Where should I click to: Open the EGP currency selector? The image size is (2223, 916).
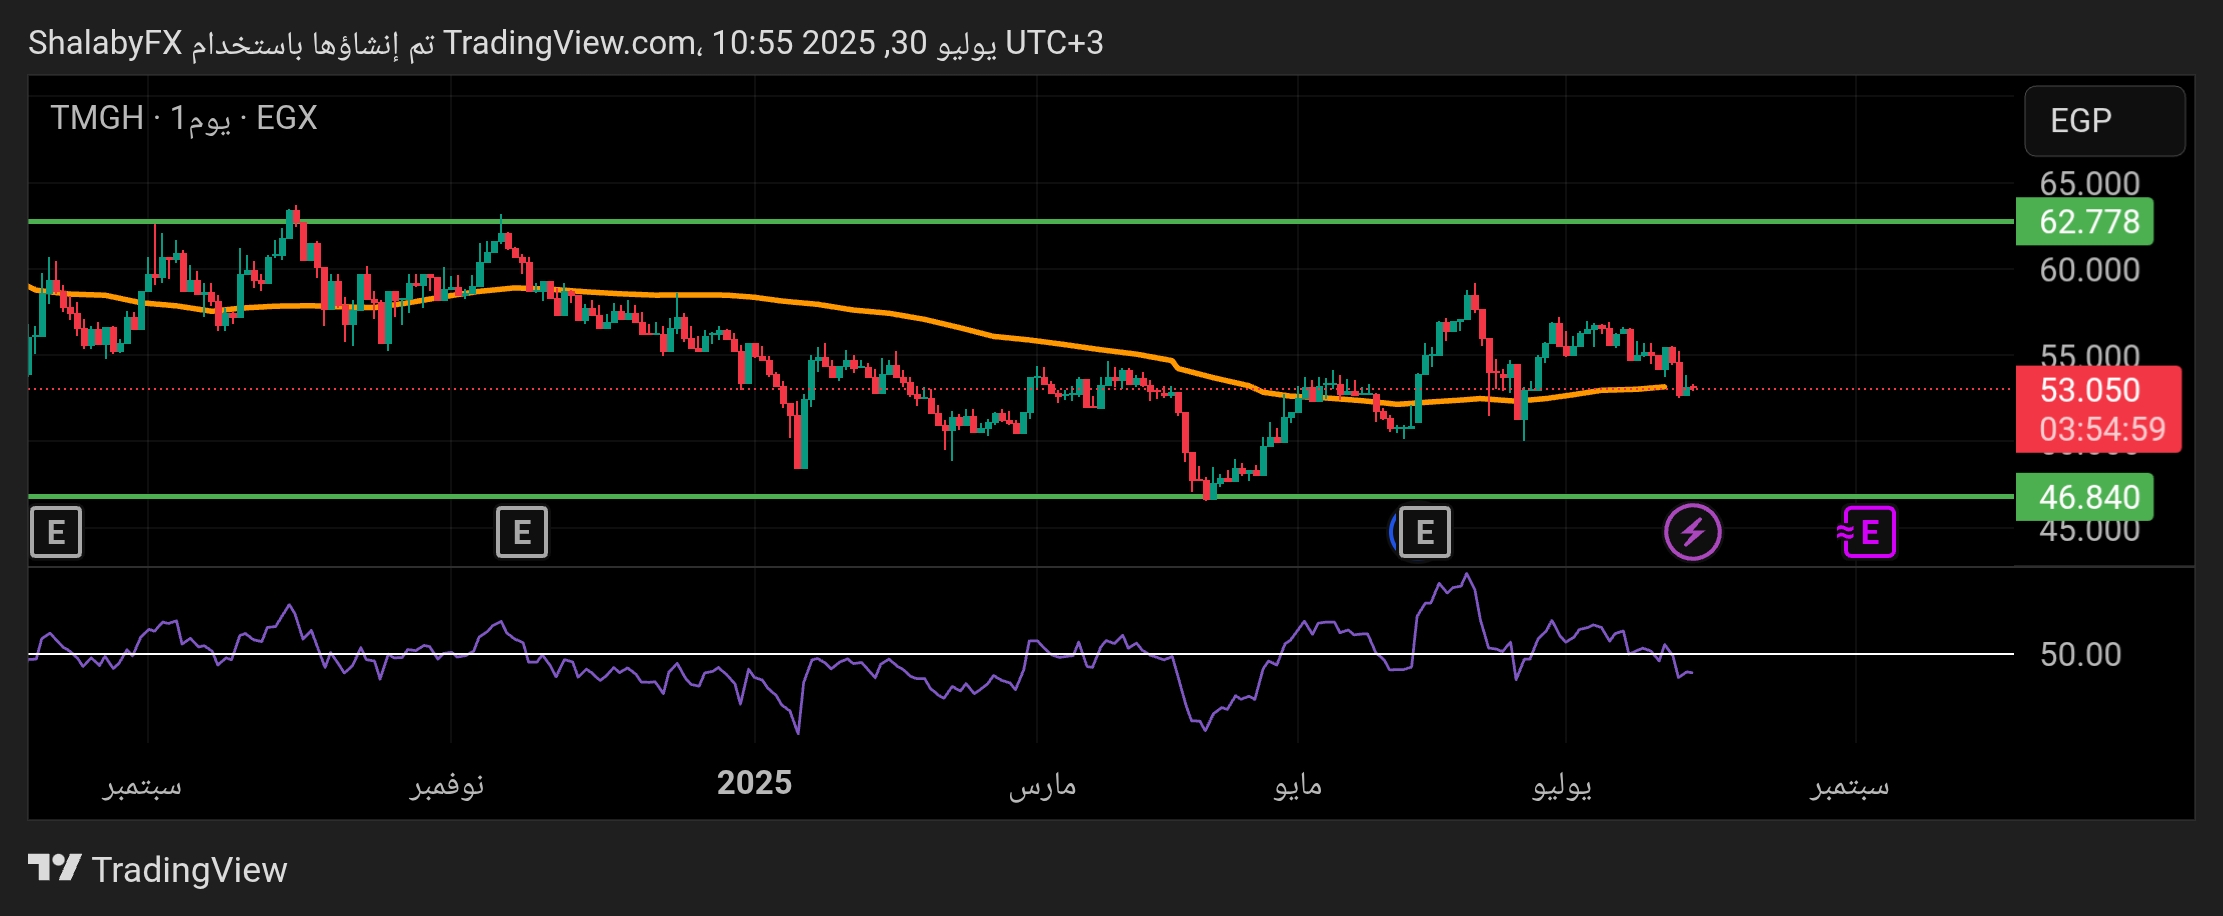pyautogui.click(x=2103, y=121)
